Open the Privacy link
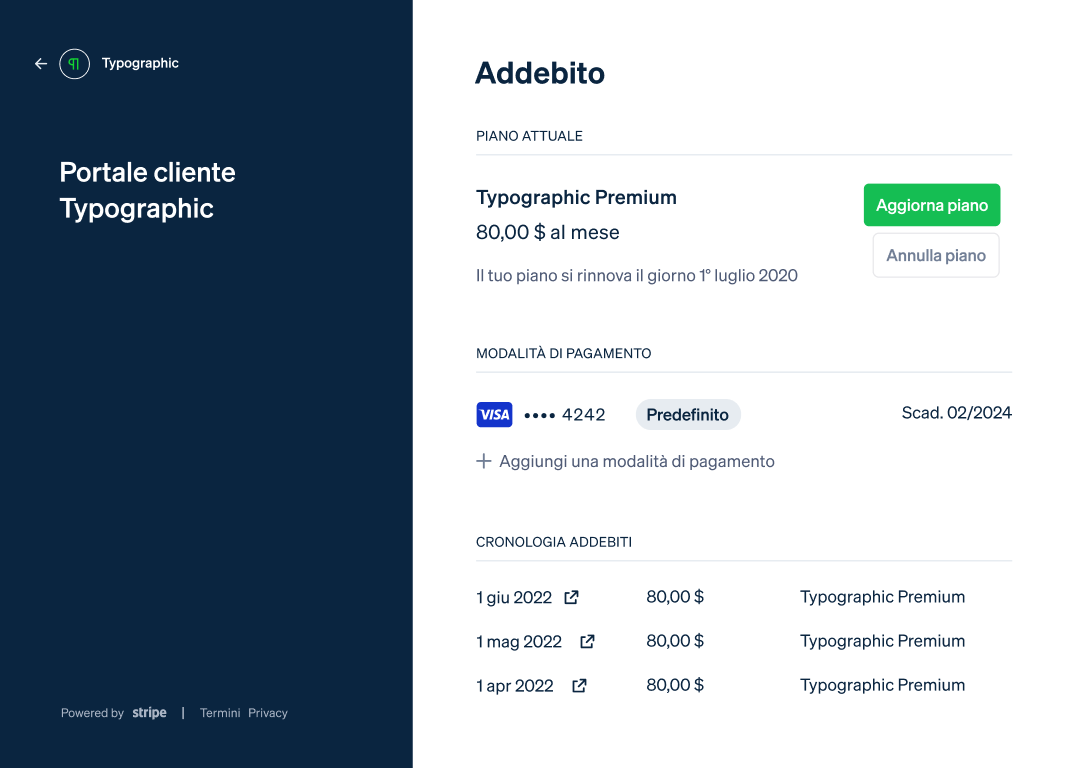Viewport: 1080px width, 768px height. point(268,713)
